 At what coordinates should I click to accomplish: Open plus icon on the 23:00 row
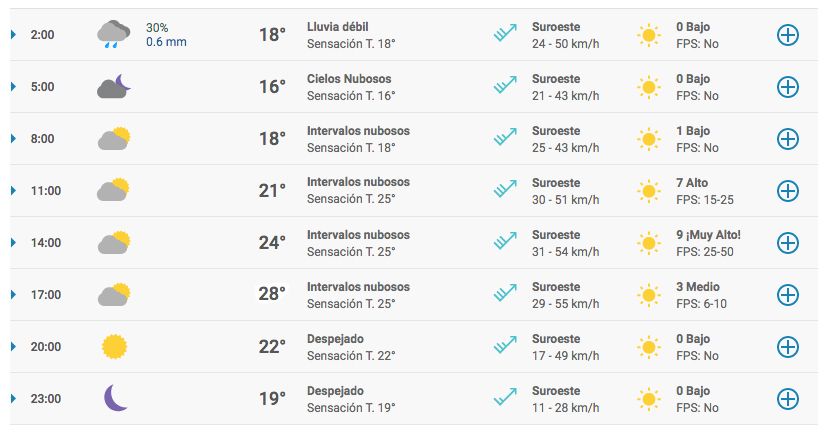click(x=788, y=399)
